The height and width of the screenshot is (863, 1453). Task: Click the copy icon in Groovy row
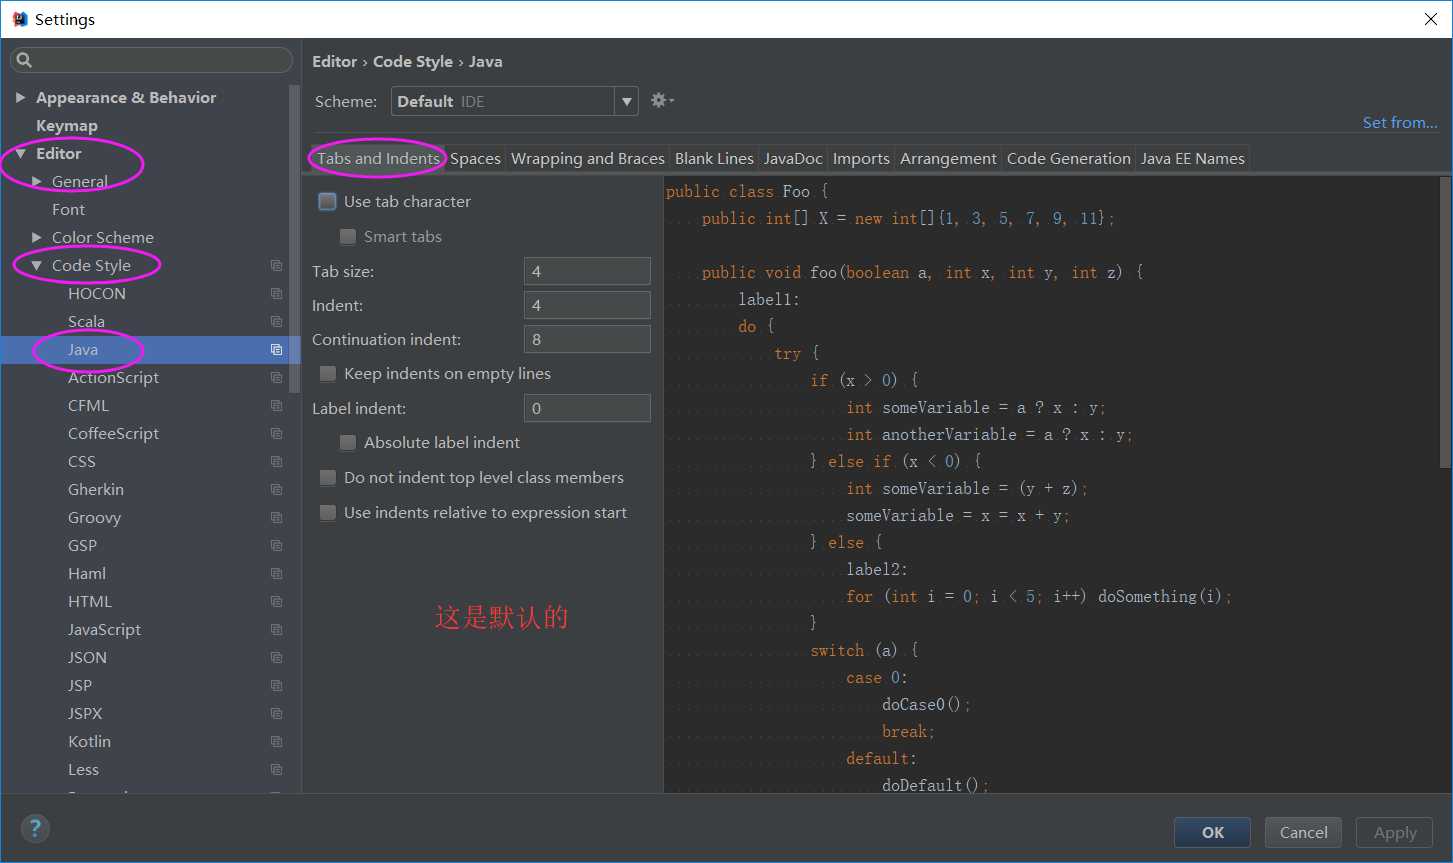tap(276, 518)
